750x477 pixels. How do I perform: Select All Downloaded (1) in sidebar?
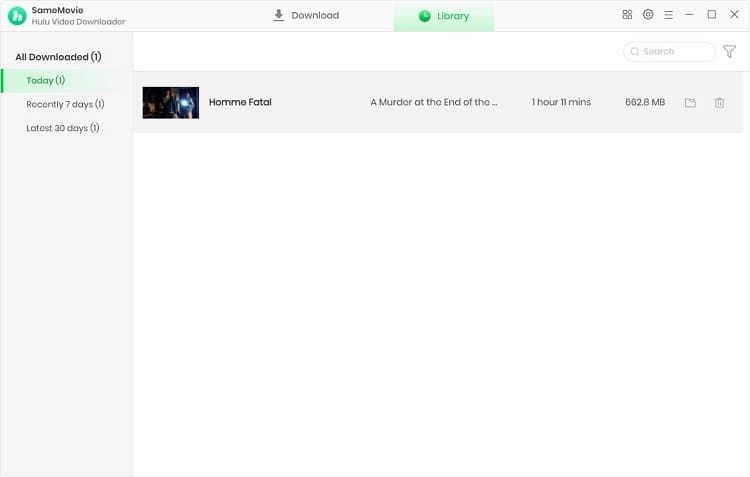58,57
